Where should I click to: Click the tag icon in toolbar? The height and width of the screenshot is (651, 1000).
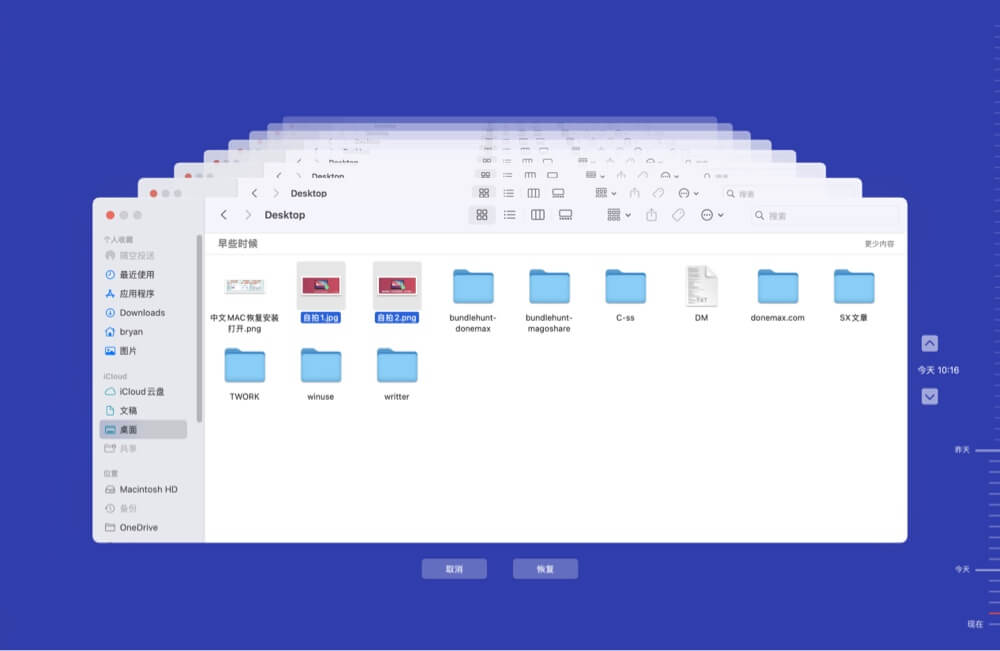tap(678, 215)
